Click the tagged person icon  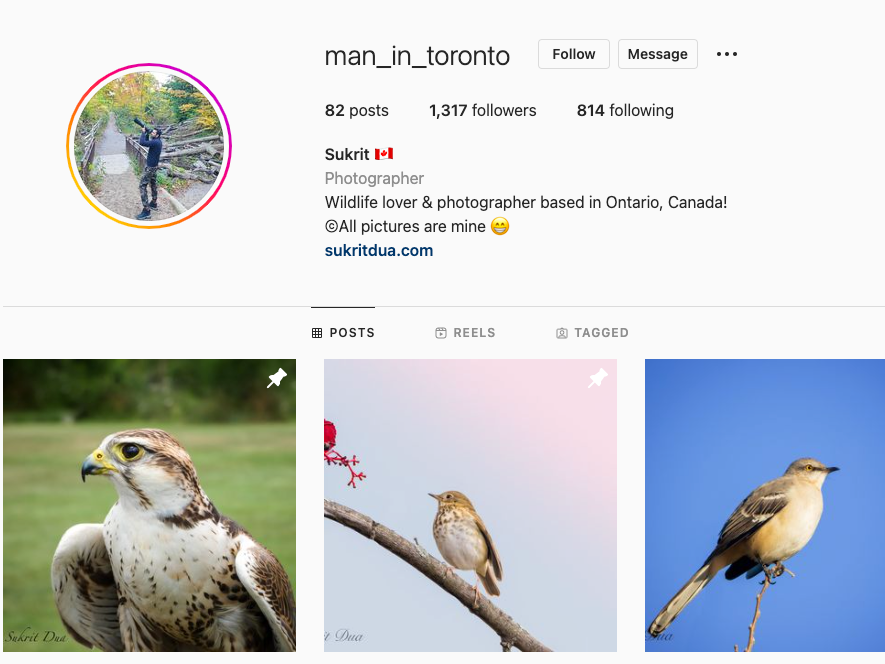tap(562, 333)
